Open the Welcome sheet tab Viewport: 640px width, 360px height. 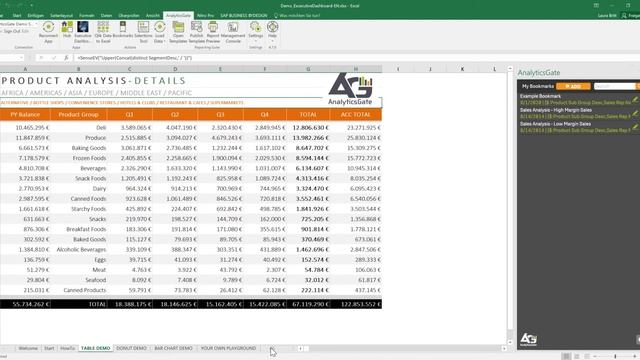(x=28, y=348)
